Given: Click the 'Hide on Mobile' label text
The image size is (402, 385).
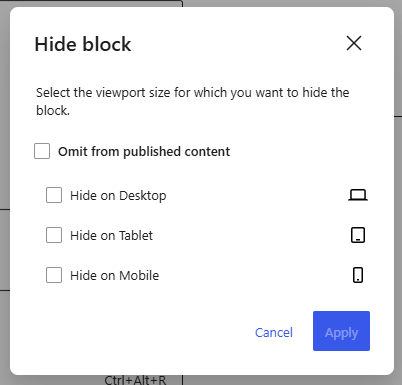Looking at the screenshot, I should click(x=115, y=275).
